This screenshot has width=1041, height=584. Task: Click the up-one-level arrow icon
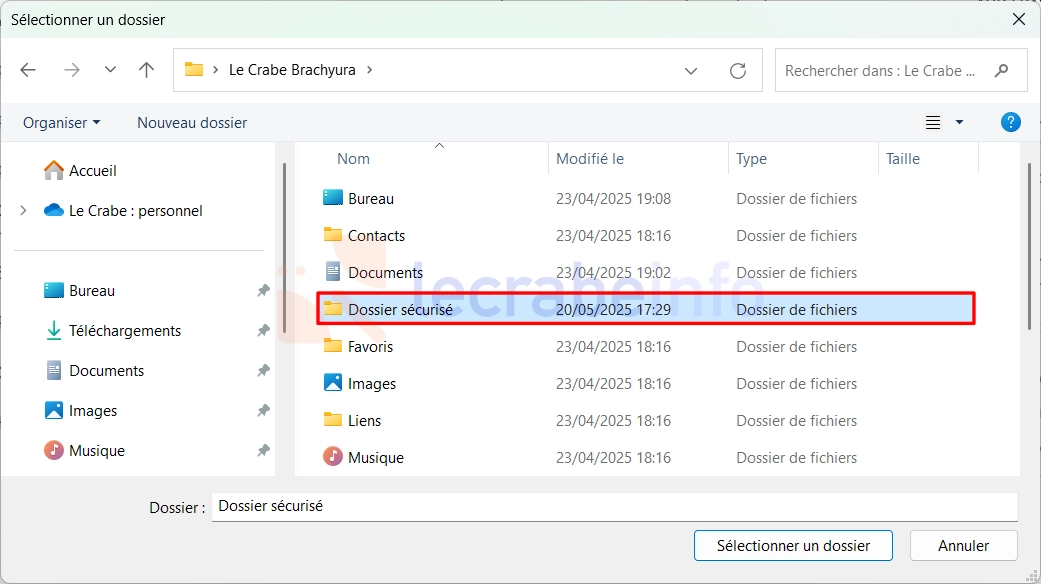(146, 70)
